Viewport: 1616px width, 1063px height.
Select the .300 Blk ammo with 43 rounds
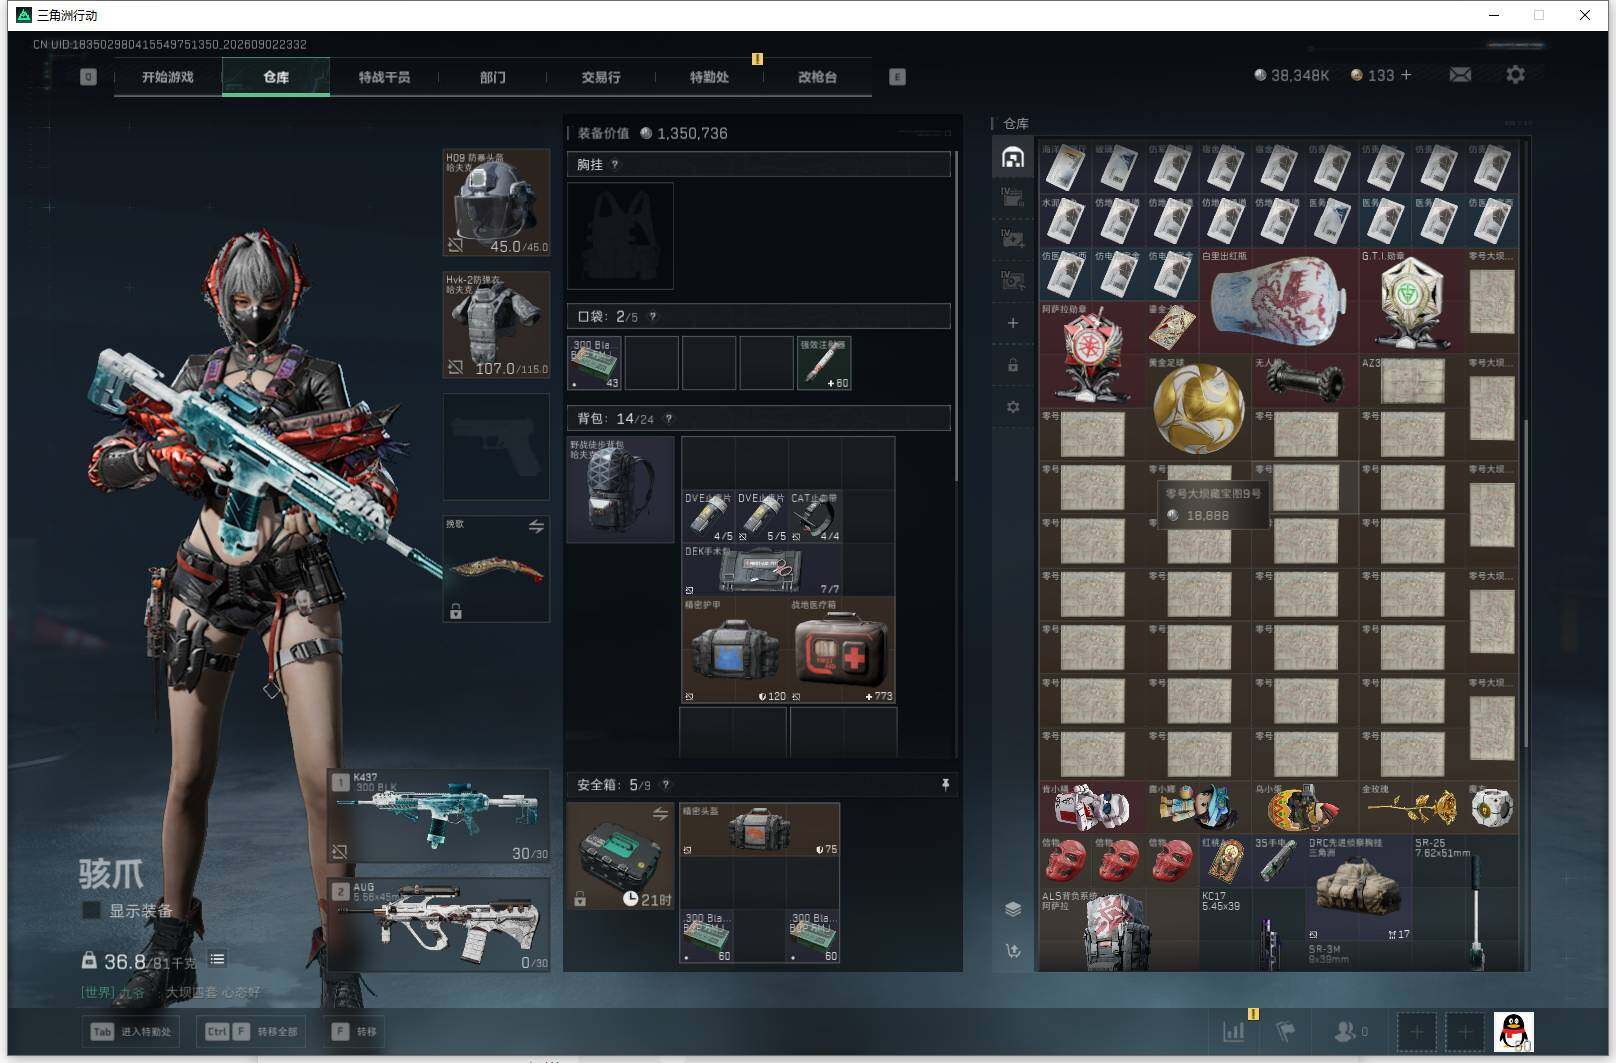coord(594,363)
